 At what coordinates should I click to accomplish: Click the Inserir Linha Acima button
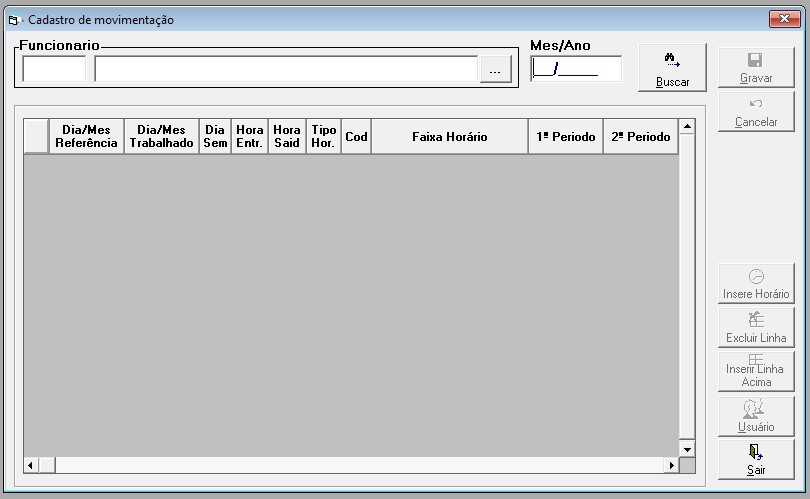point(756,371)
